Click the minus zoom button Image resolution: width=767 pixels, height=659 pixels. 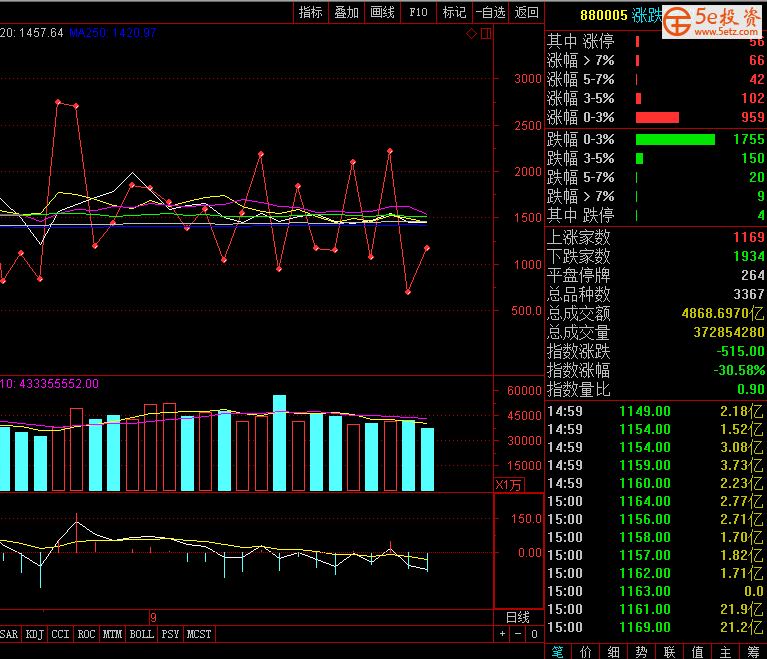pyautogui.click(x=518, y=634)
